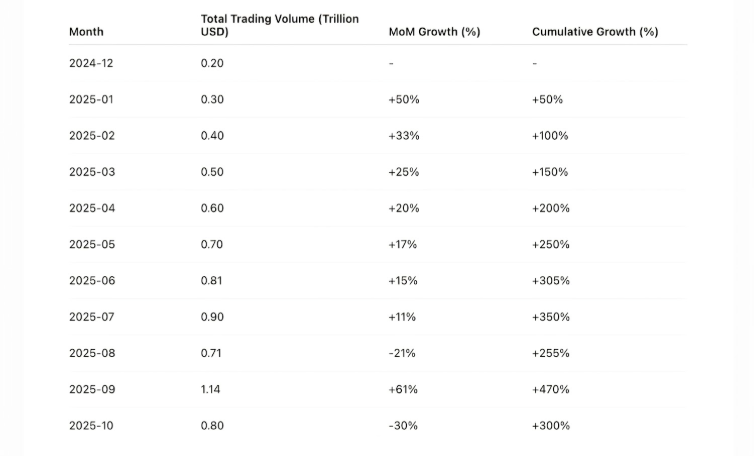Select the 2025-03 row label
Screen dimensions: 754x456
[91, 172]
